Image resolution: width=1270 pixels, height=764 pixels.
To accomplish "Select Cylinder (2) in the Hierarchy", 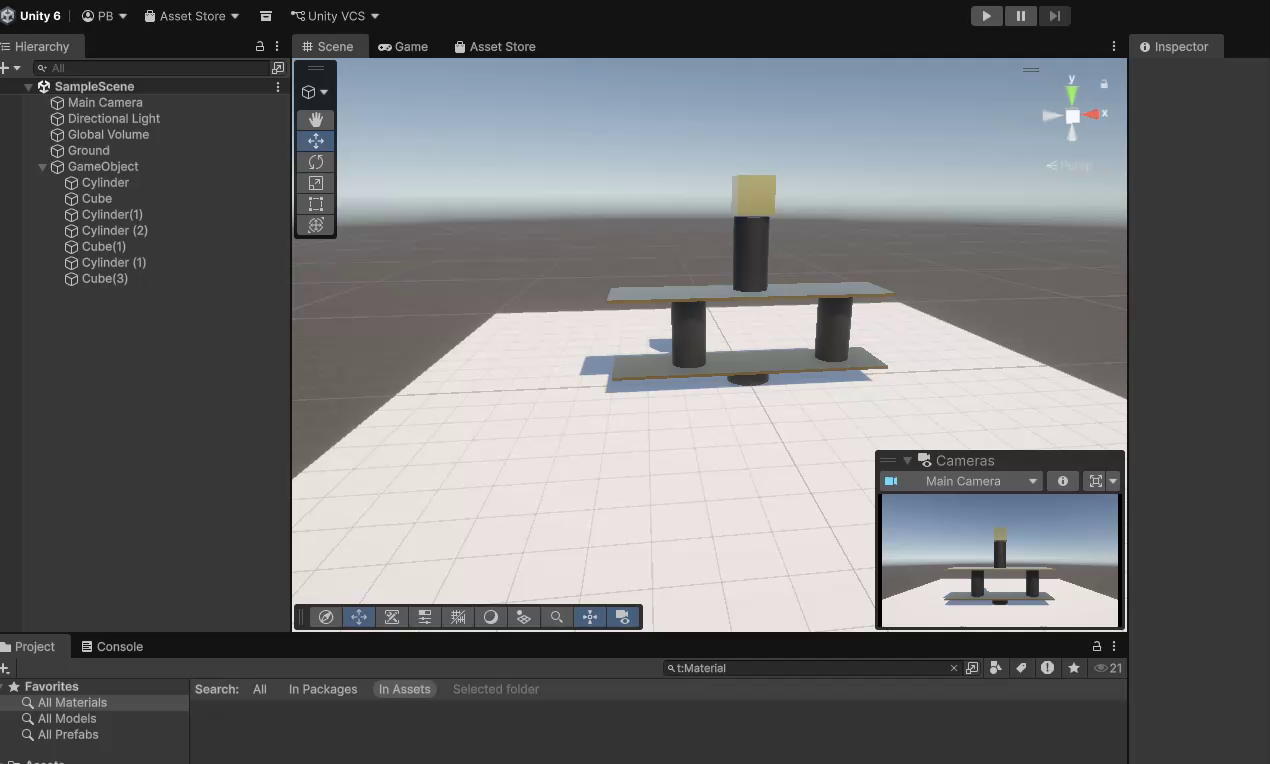I will pos(114,231).
